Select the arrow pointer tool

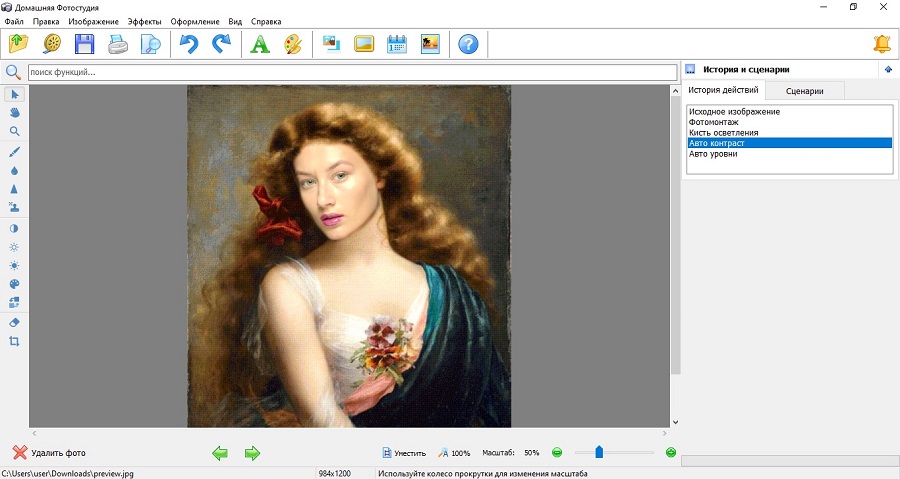tap(14, 94)
